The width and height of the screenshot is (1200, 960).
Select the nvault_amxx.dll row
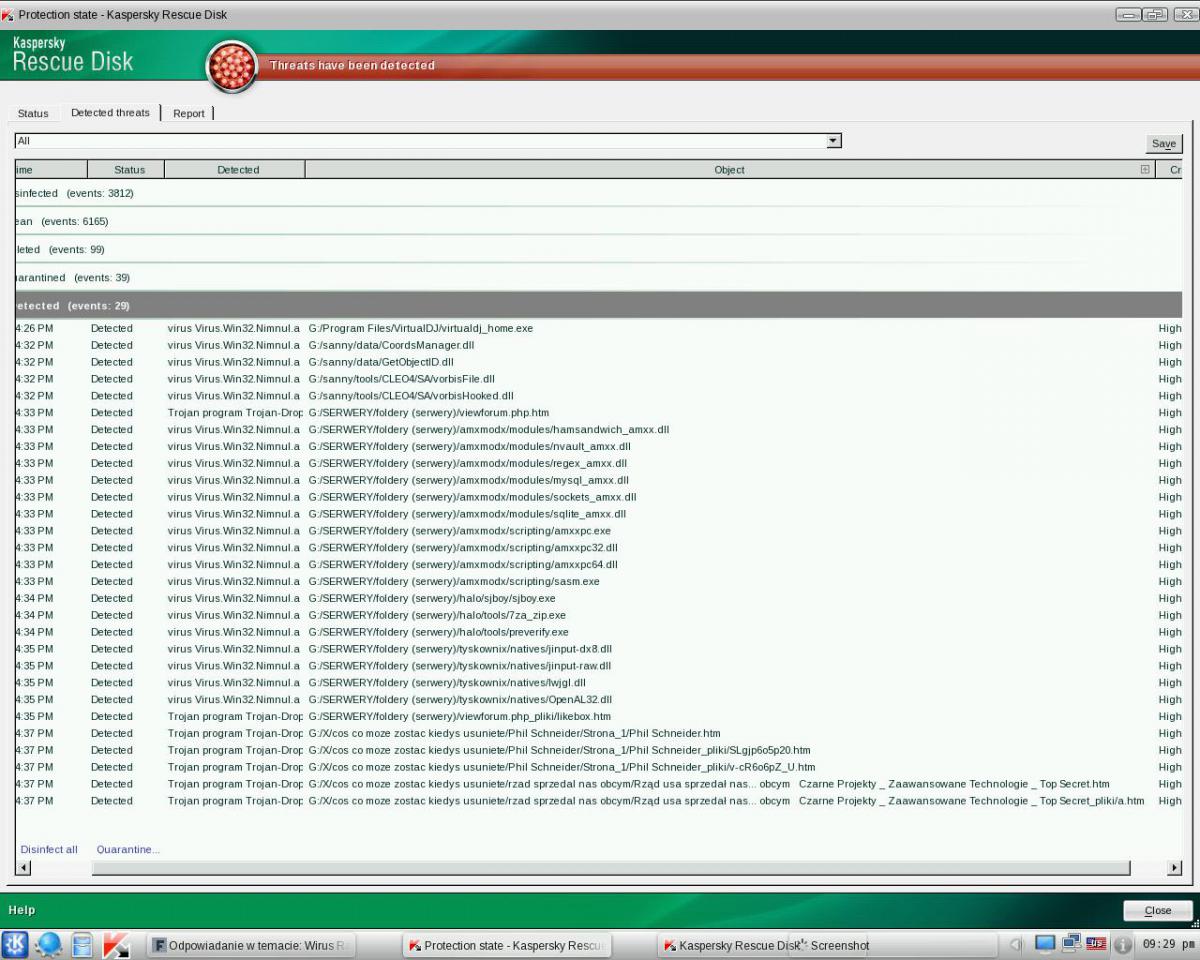click(x=598, y=446)
